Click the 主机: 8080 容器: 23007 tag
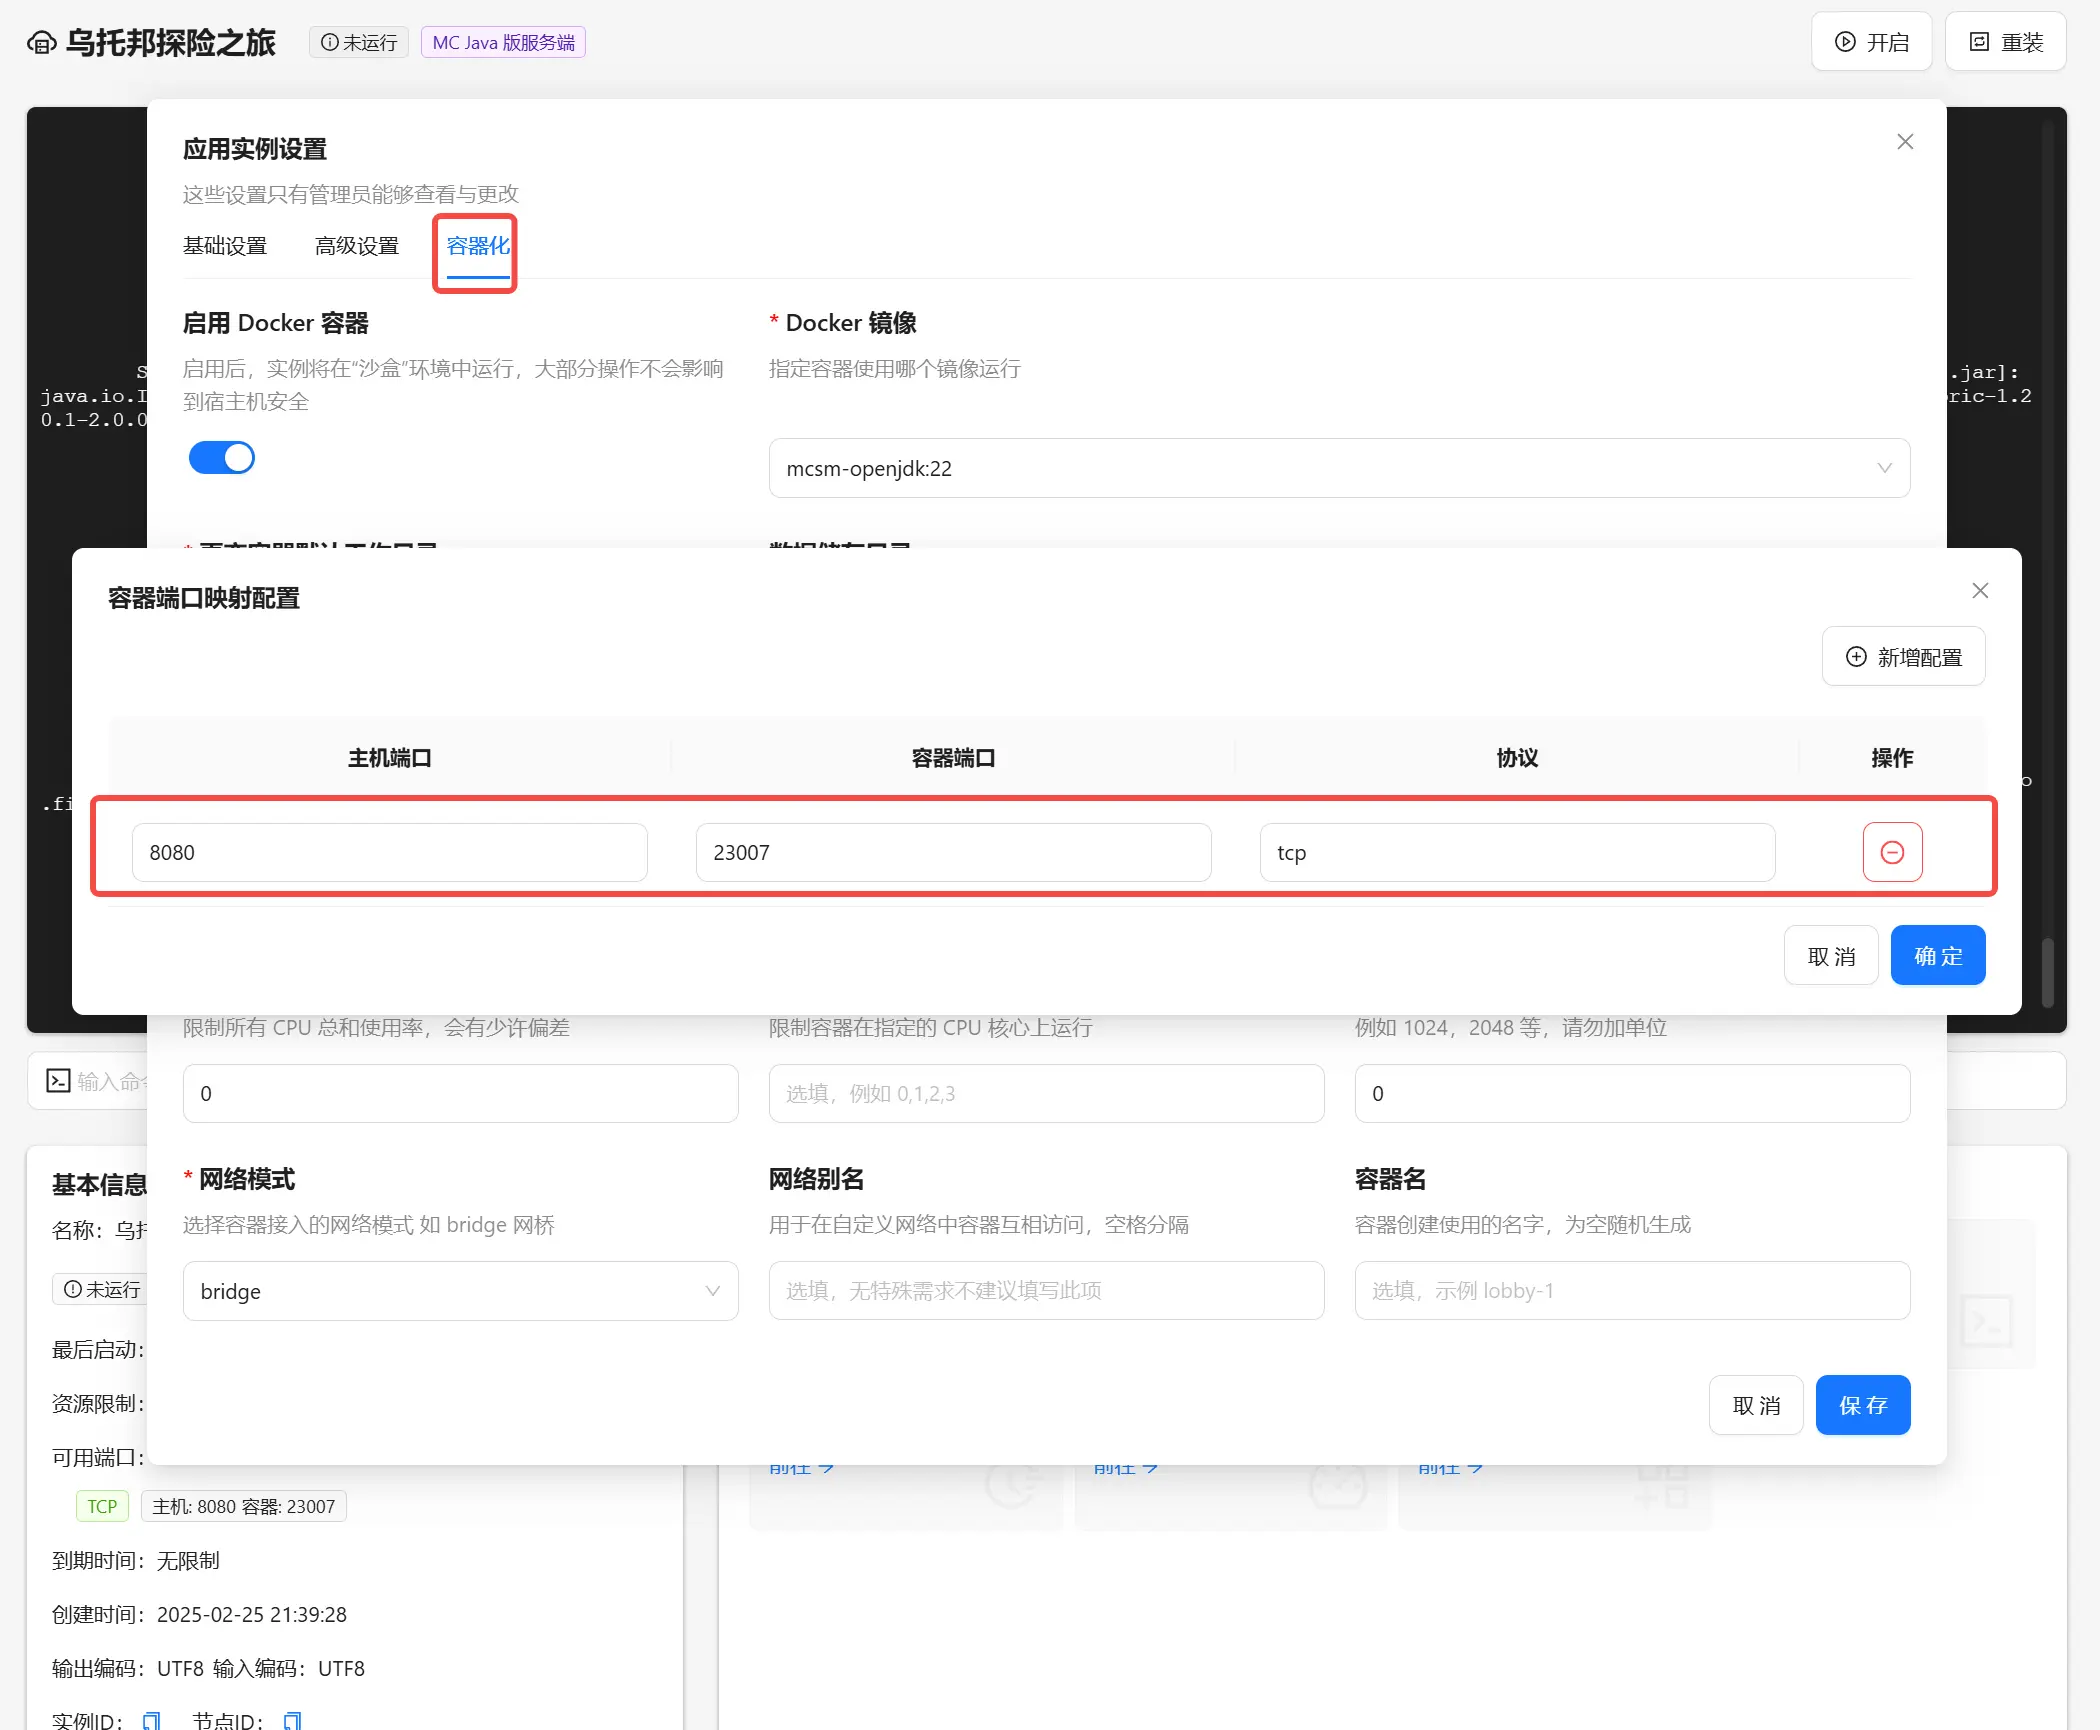The image size is (2100, 1730). (x=244, y=1507)
